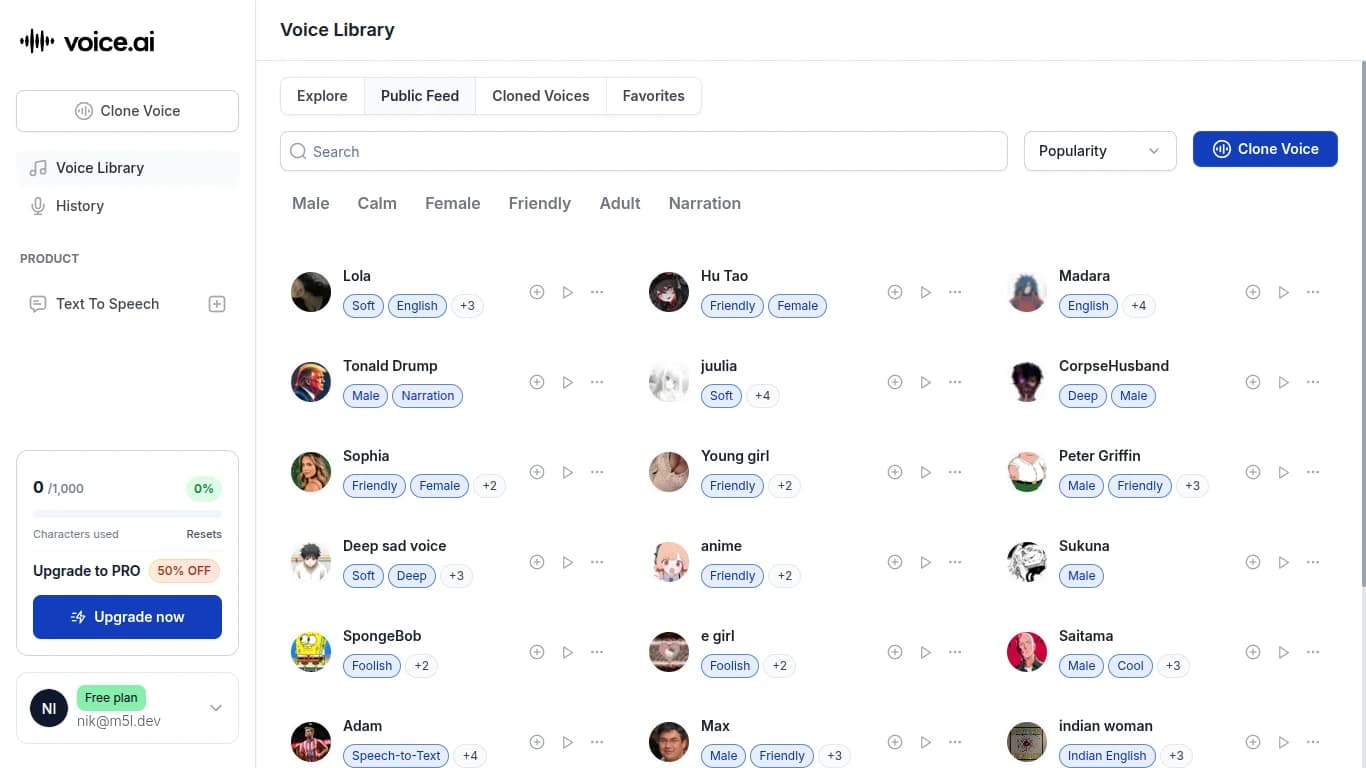
Task: Open more options for Hu Tao
Action: pos(955,292)
